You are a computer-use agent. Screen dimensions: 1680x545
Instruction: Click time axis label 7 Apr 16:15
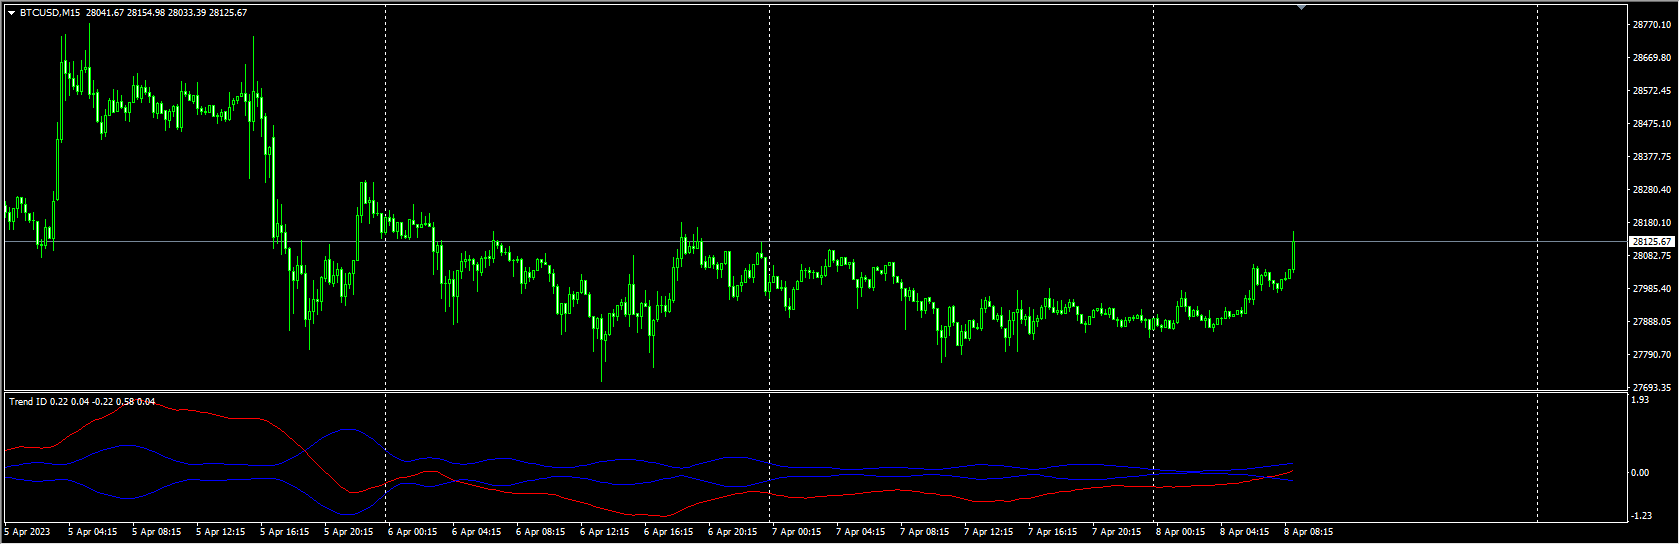tap(1053, 532)
